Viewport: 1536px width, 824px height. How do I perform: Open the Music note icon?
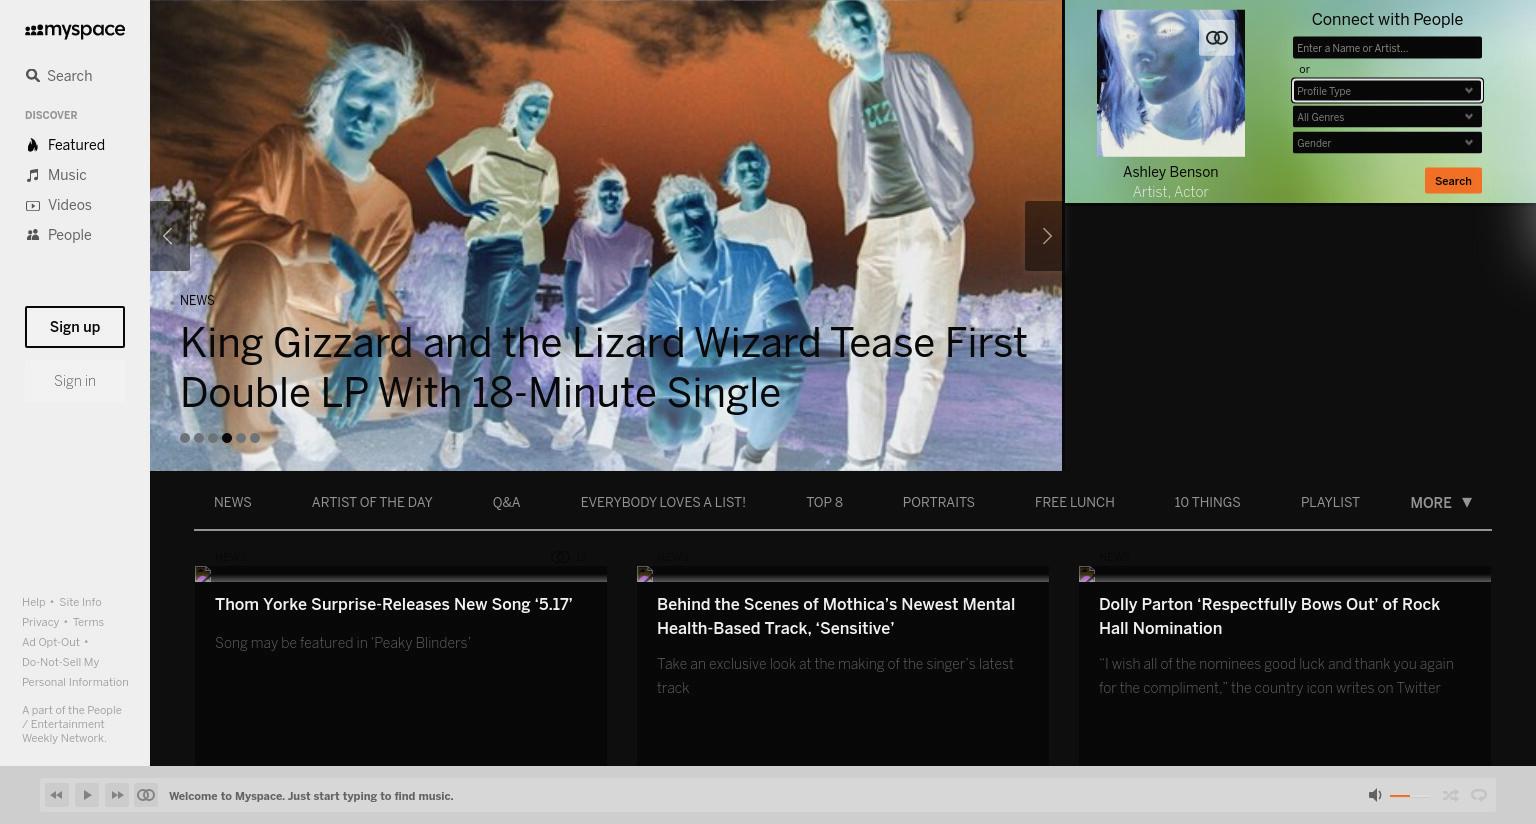tap(33, 175)
